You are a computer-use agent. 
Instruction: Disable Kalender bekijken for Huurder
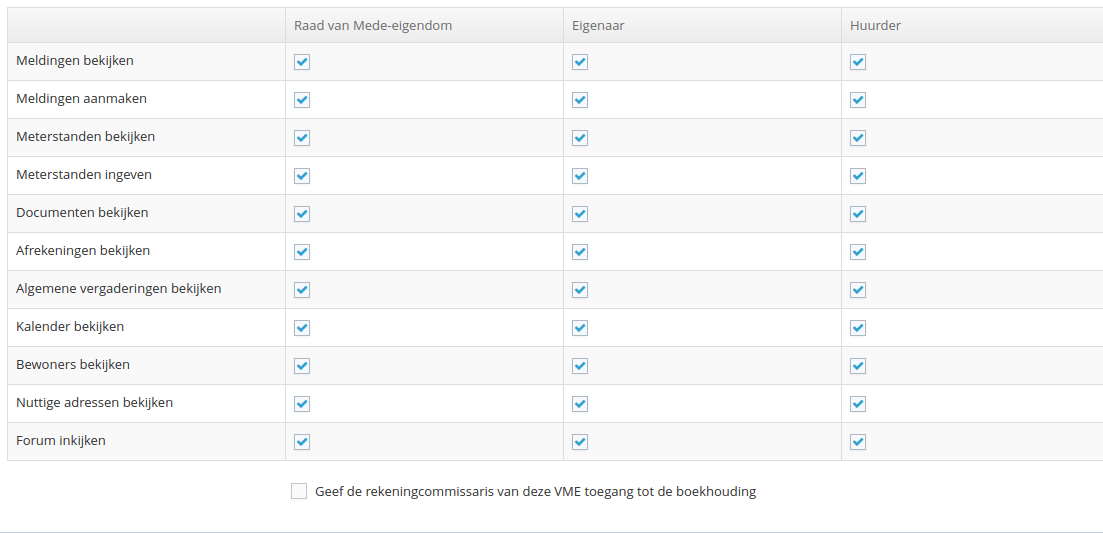[x=857, y=328]
